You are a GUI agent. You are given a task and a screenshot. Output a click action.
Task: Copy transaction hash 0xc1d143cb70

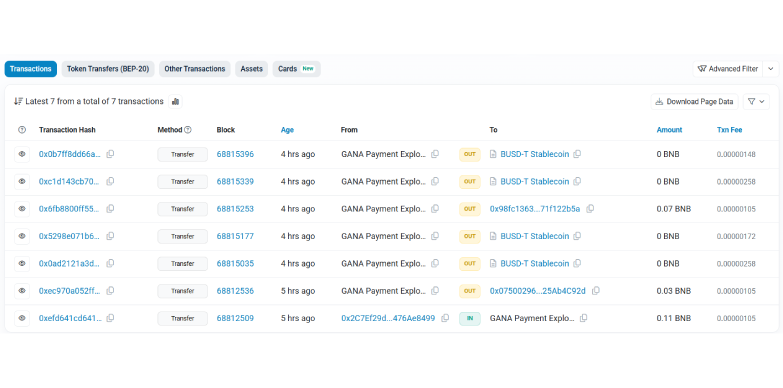110,182
